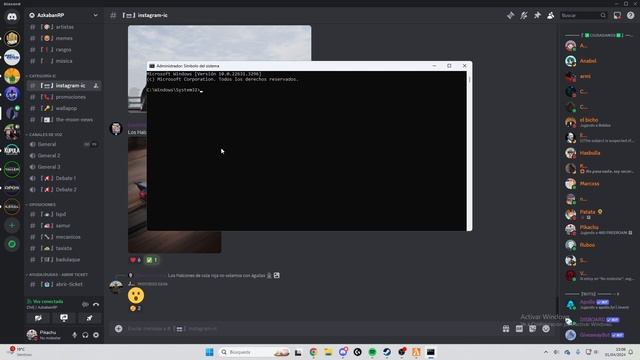Viewport: 640px width, 360px height.
Task: Join the Debate 1 voice channel
Action: [x=63, y=178]
